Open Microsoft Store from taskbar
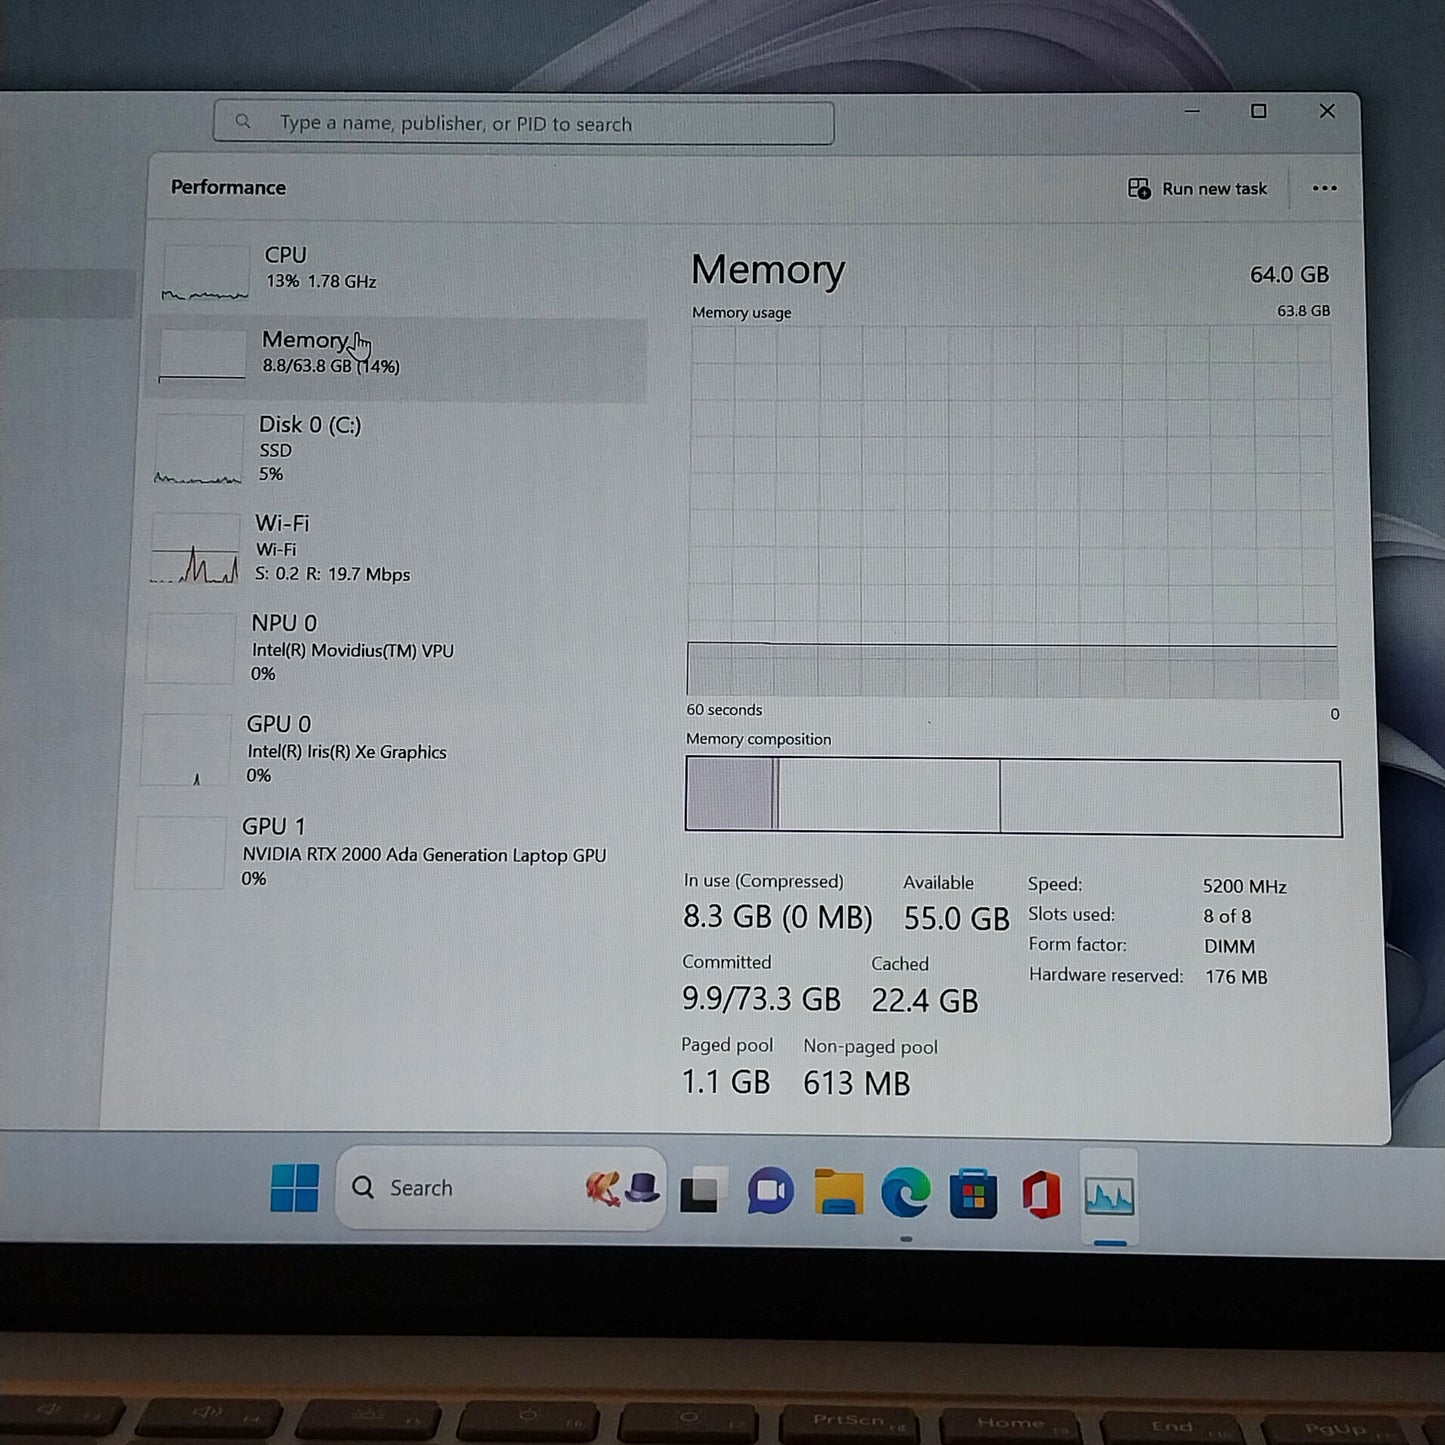 [x=973, y=1194]
